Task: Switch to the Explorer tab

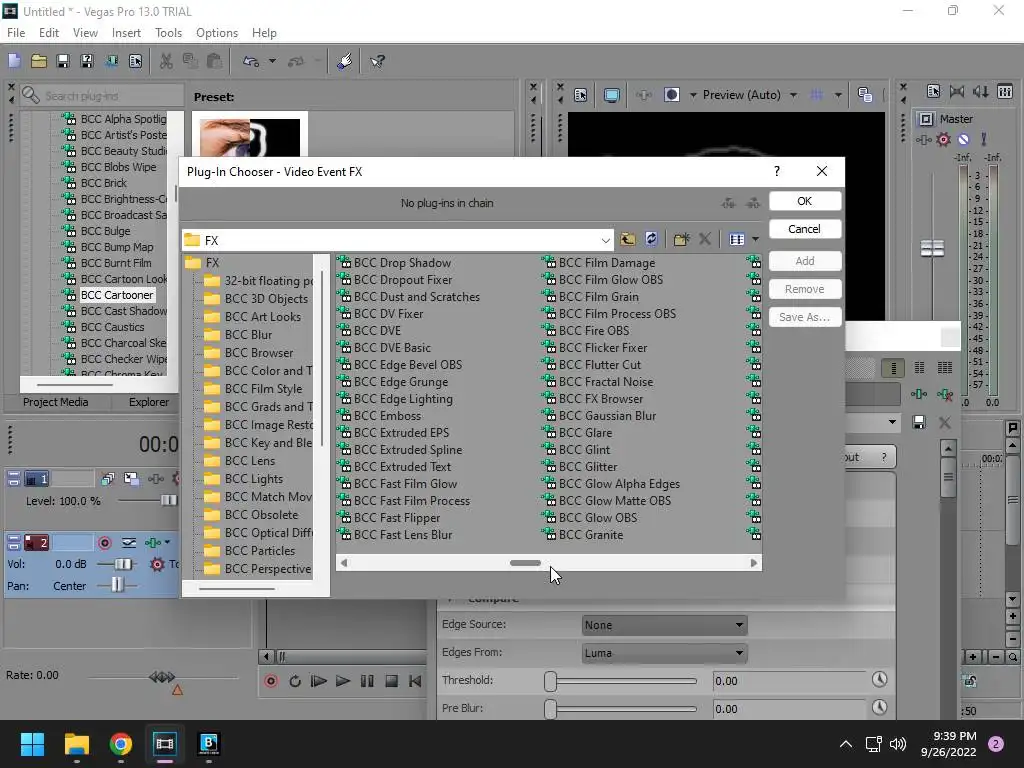Action: pyautogui.click(x=149, y=402)
